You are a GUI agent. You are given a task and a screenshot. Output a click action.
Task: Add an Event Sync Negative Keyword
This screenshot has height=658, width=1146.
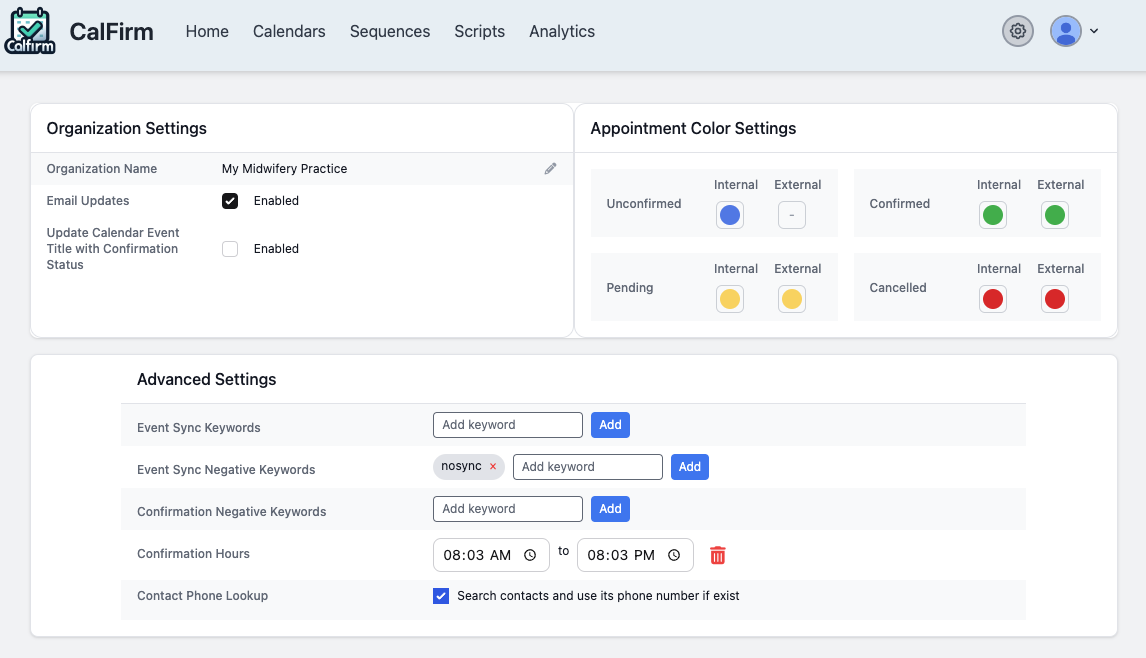690,467
